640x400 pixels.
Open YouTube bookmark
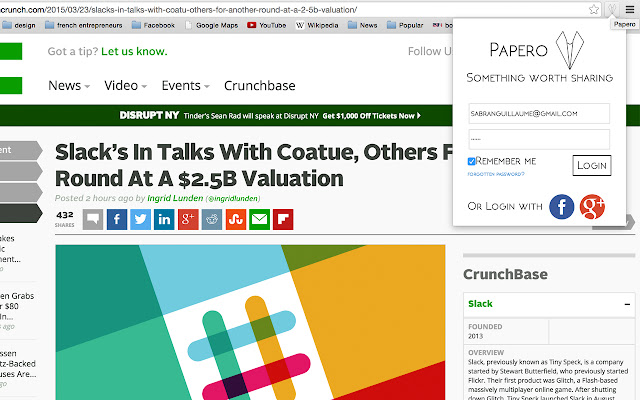[267, 25]
